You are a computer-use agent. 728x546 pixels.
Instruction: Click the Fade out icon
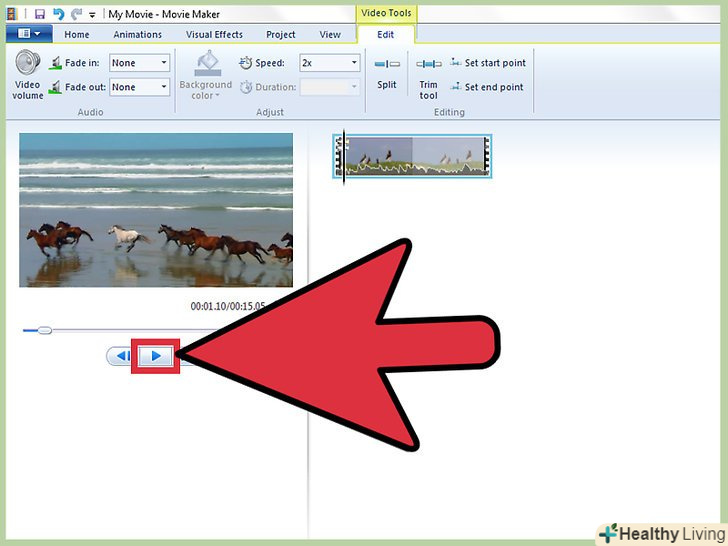click(55, 87)
